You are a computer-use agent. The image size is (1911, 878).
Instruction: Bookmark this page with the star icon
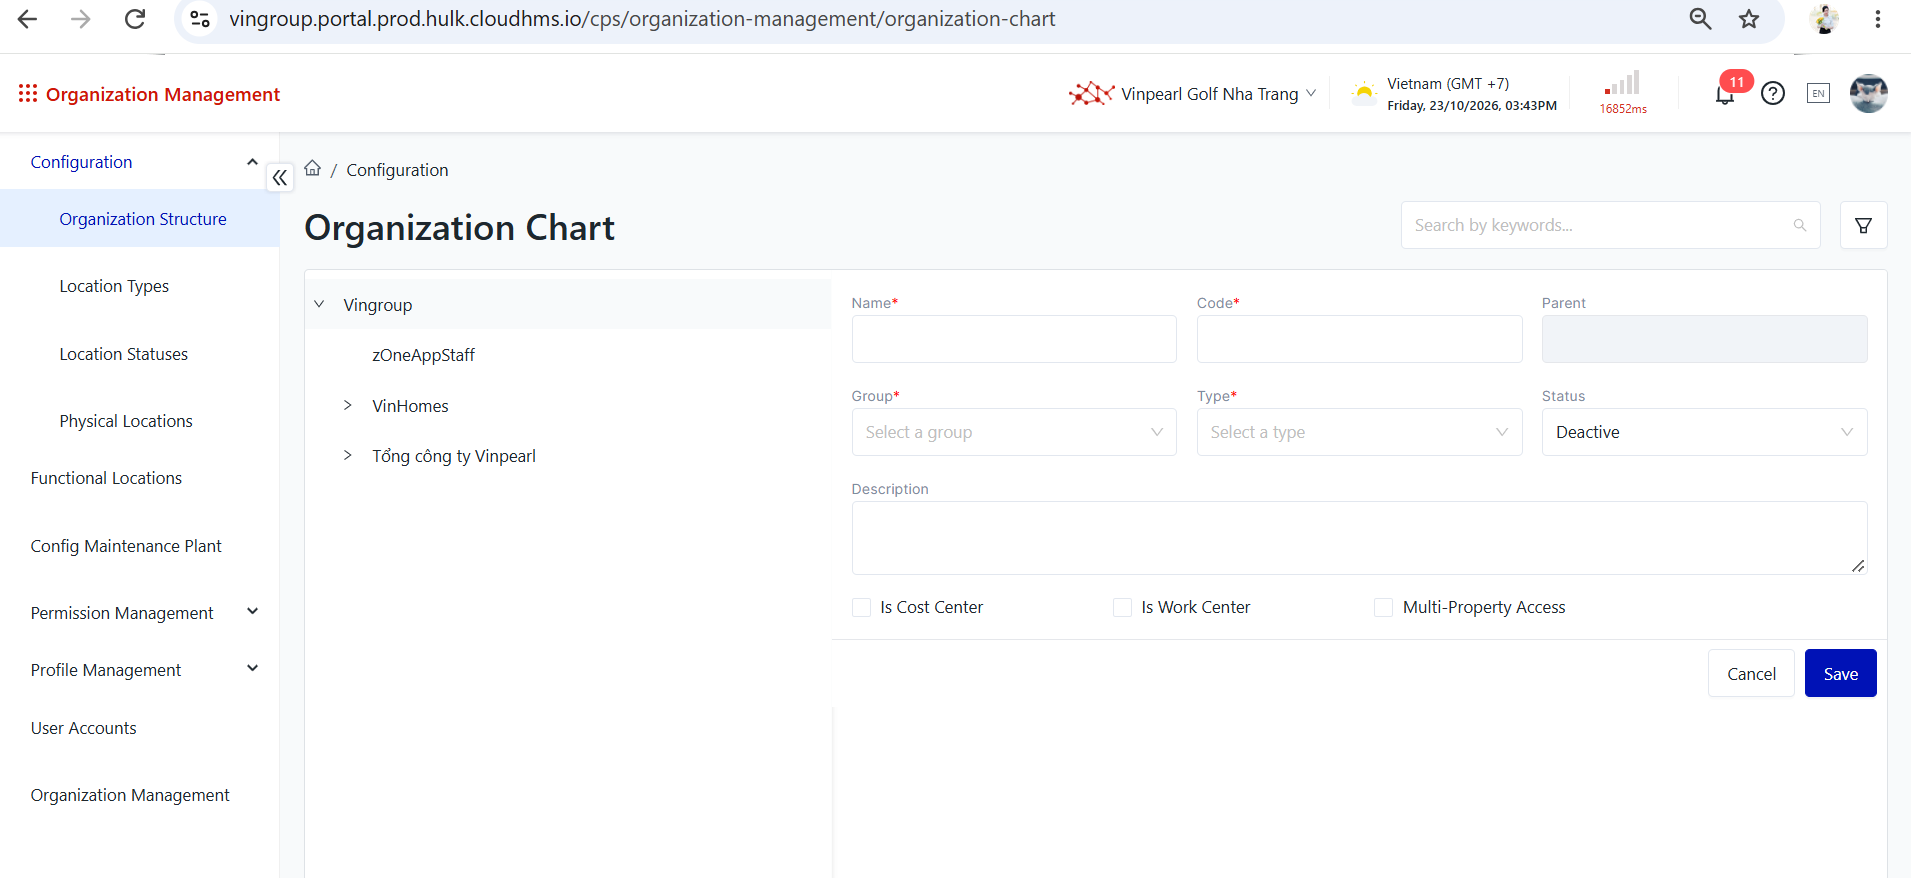click(1749, 19)
